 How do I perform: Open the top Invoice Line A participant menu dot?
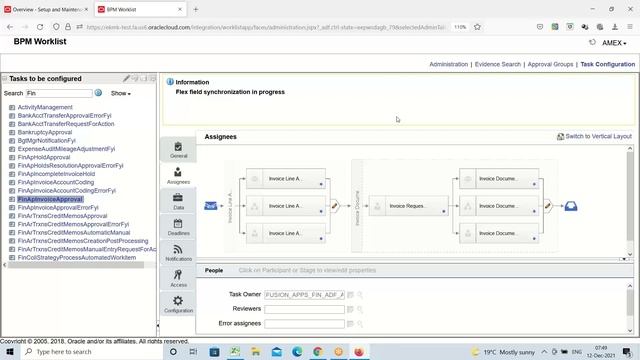pyautogui.click(x=321, y=184)
